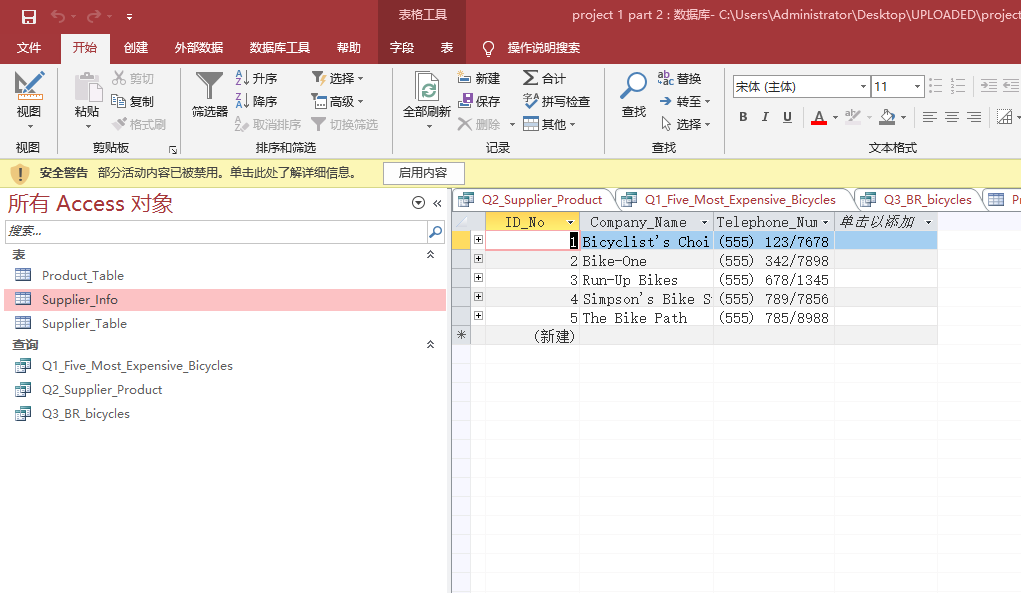Collapse the navigation pane with double chevron
The width and height of the screenshot is (1021, 593).
click(x=438, y=204)
